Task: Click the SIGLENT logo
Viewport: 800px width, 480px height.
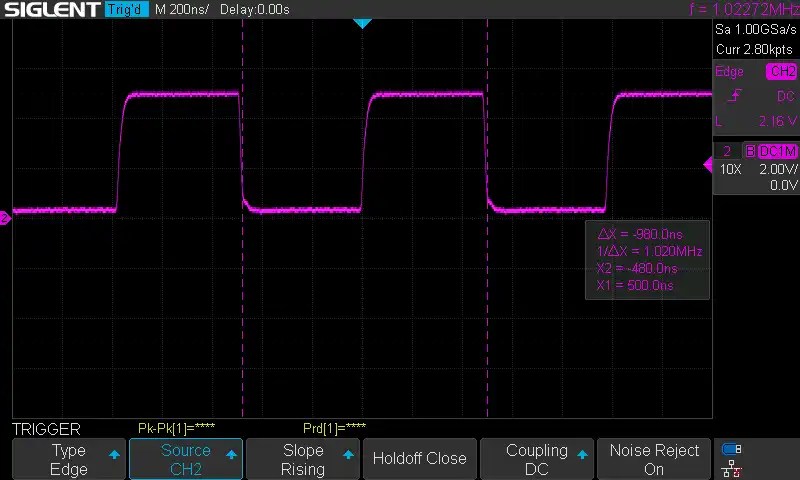Action: [x=50, y=10]
